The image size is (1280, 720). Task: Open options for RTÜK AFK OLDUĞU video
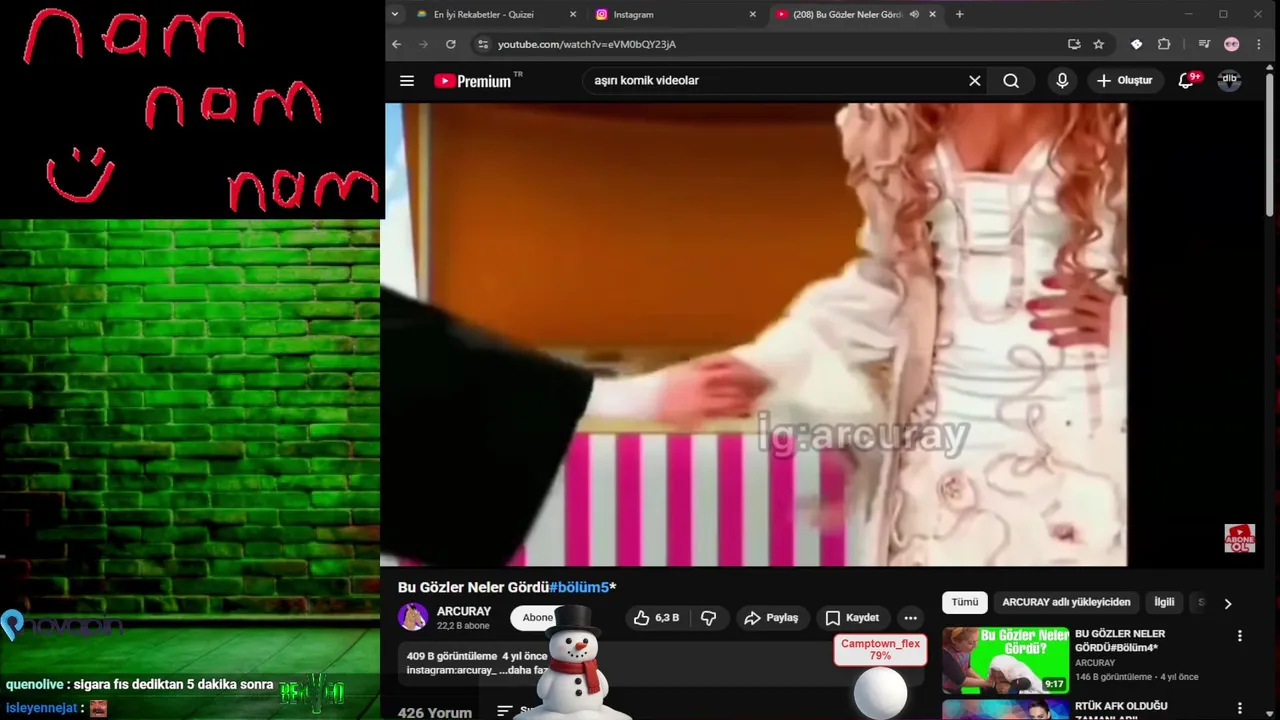(1240, 707)
